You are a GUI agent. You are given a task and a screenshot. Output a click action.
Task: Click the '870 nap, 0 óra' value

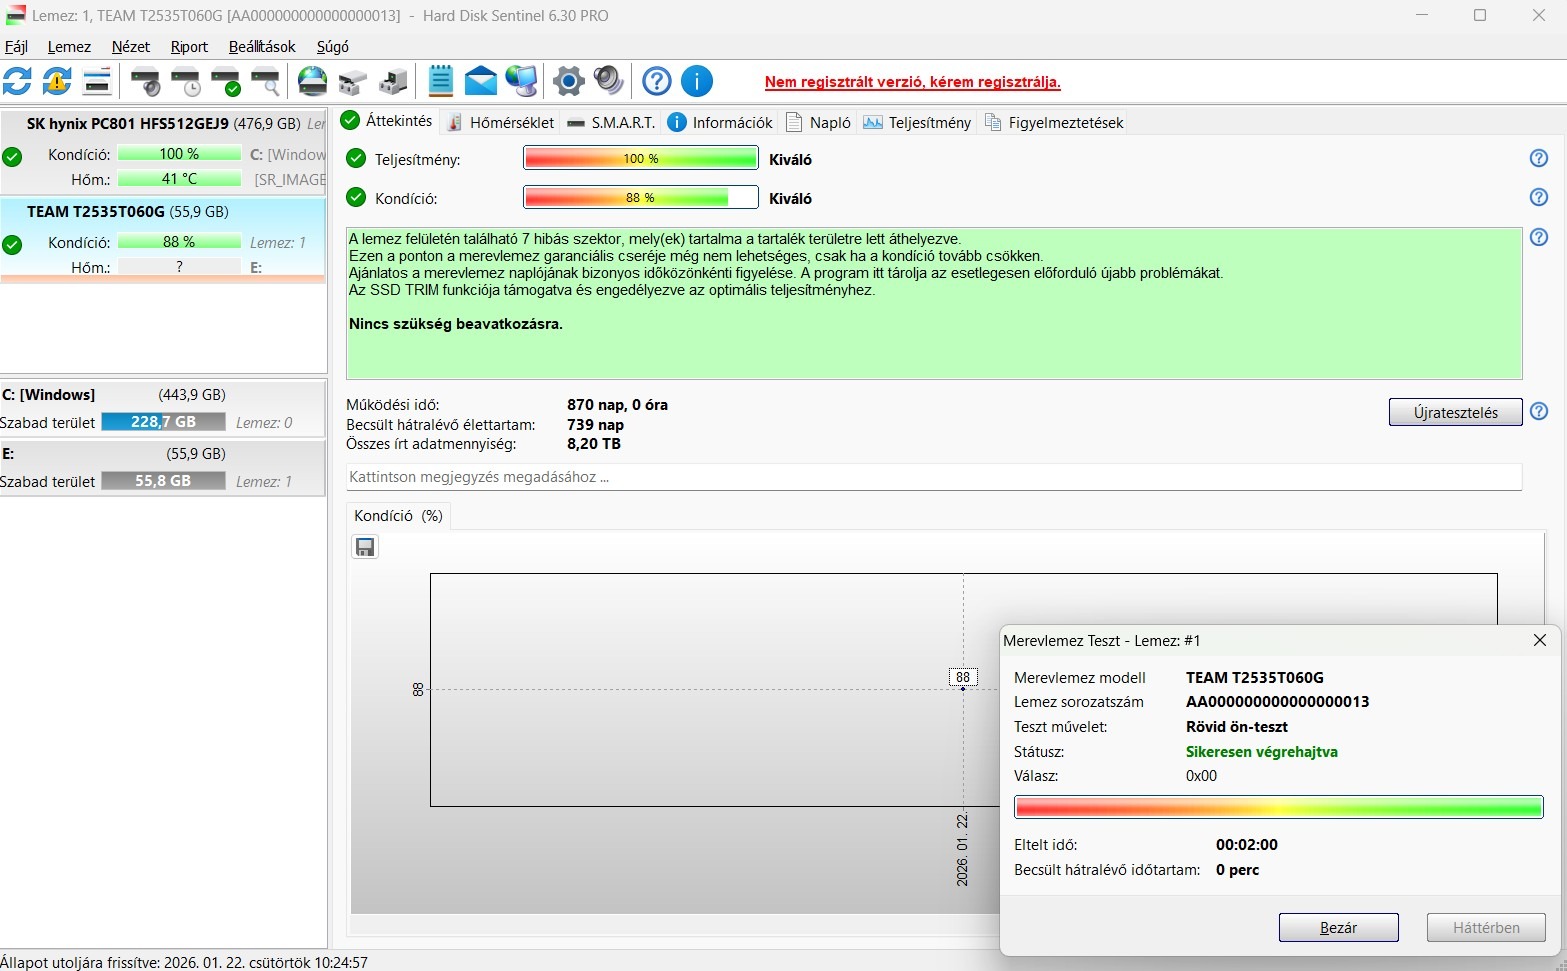[617, 405]
